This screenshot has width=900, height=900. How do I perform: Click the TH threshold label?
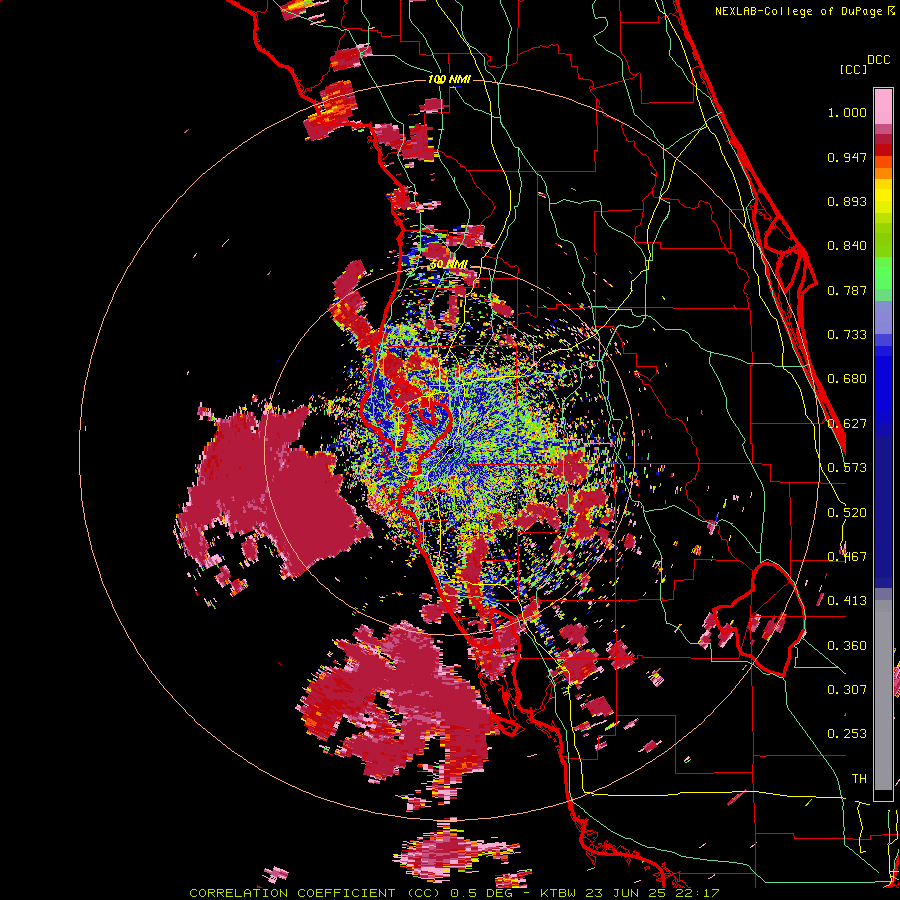pos(859,779)
